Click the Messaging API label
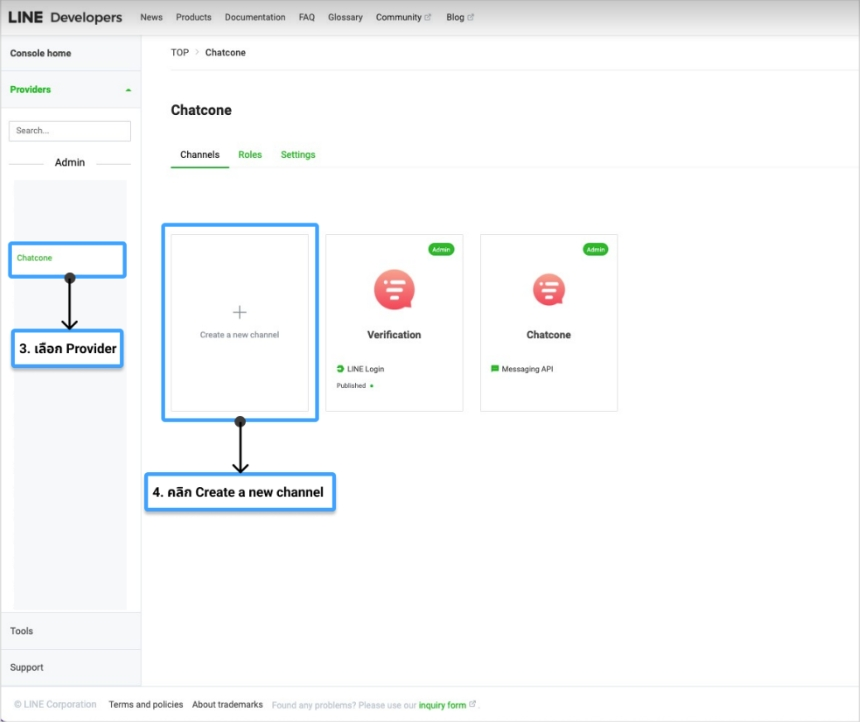Viewport: 860px width, 722px height. coord(527,369)
